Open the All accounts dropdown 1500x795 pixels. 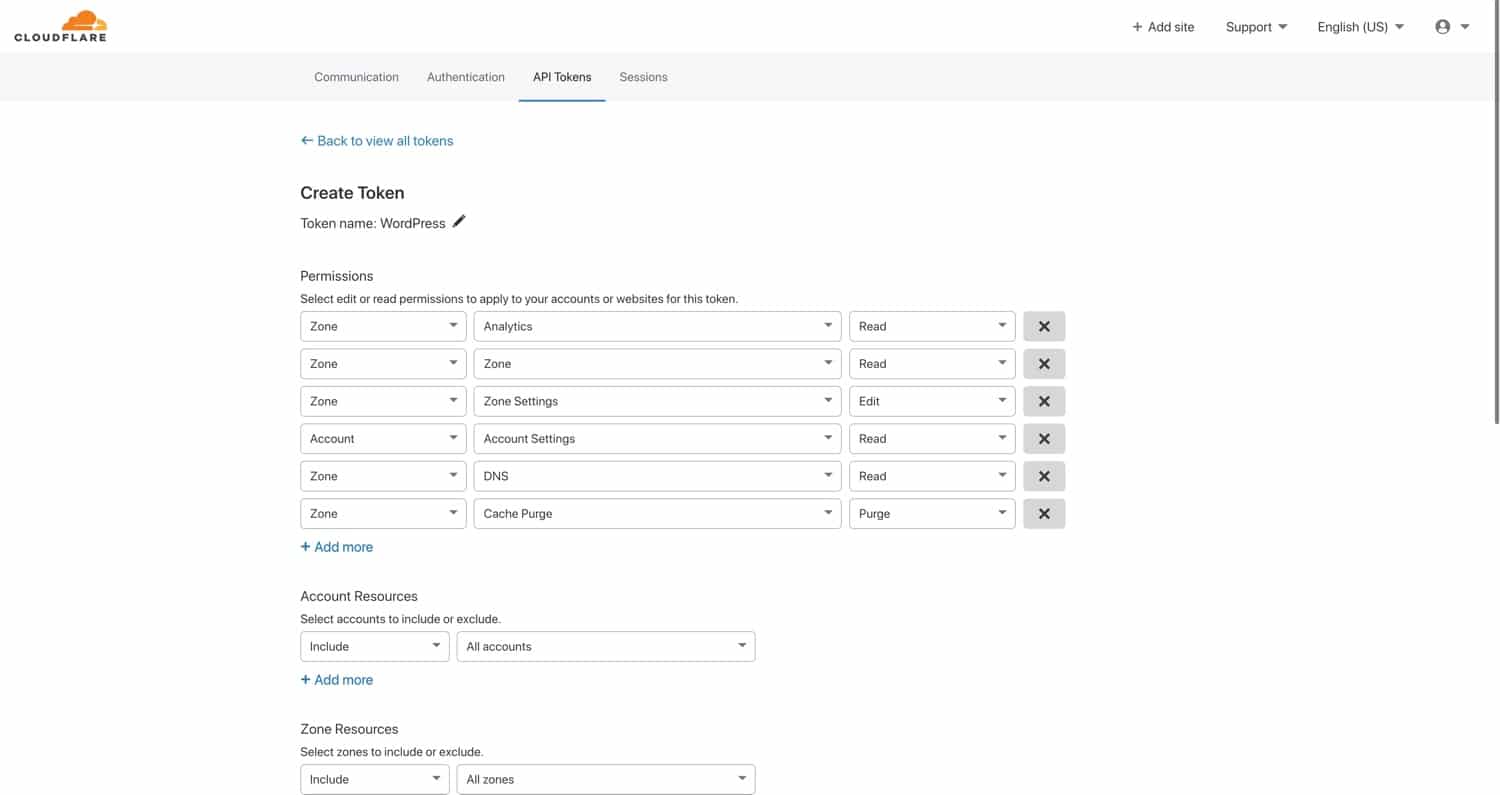pyautogui.click(x=605, y=646)
